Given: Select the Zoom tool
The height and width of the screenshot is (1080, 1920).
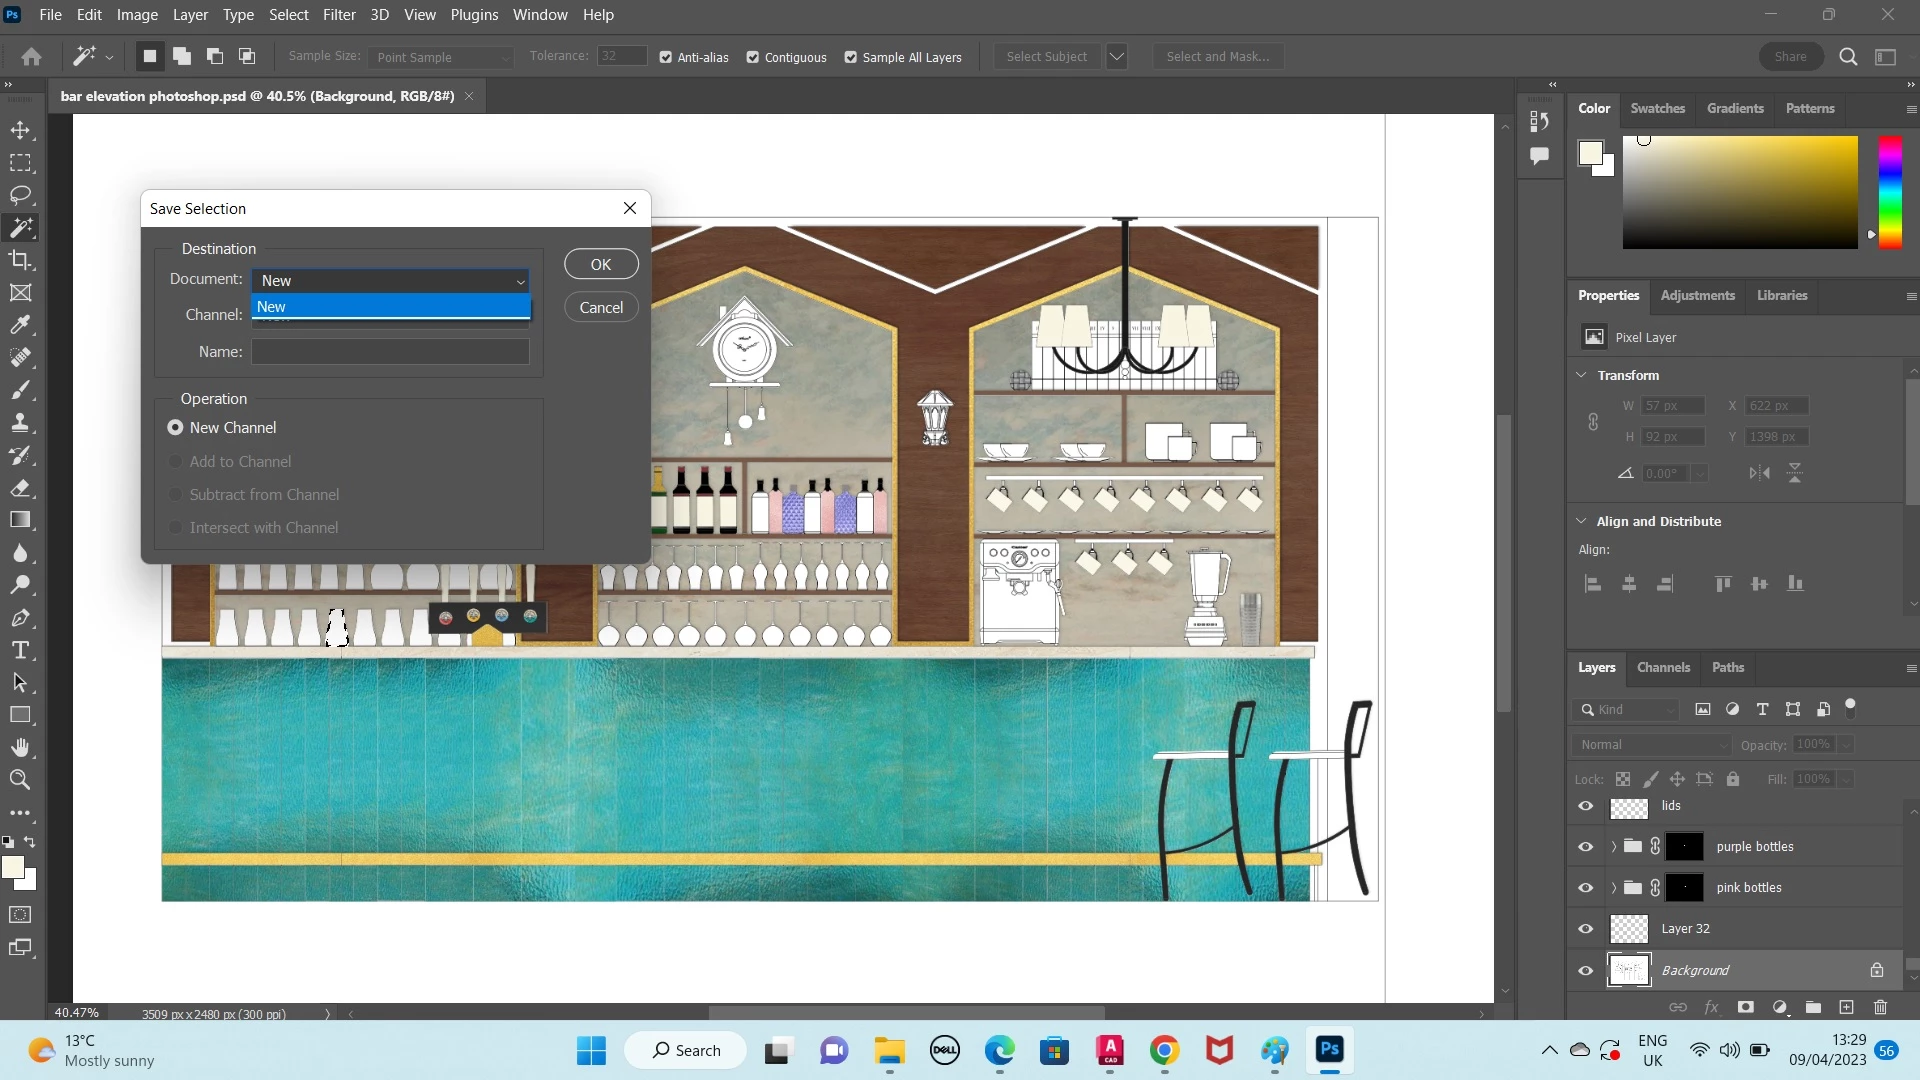Looking at the screenshot, I should 20,780.
